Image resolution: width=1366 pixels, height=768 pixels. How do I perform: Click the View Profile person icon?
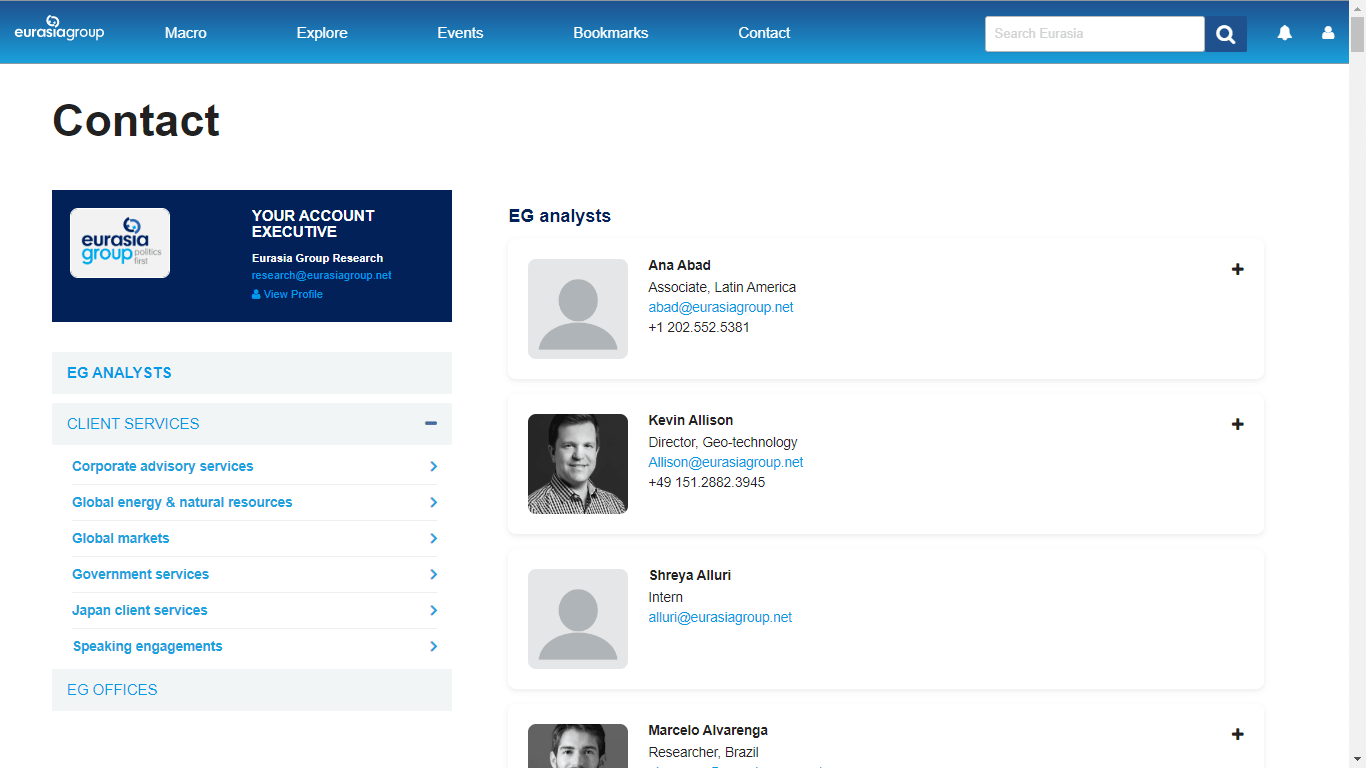click(254, 293)
